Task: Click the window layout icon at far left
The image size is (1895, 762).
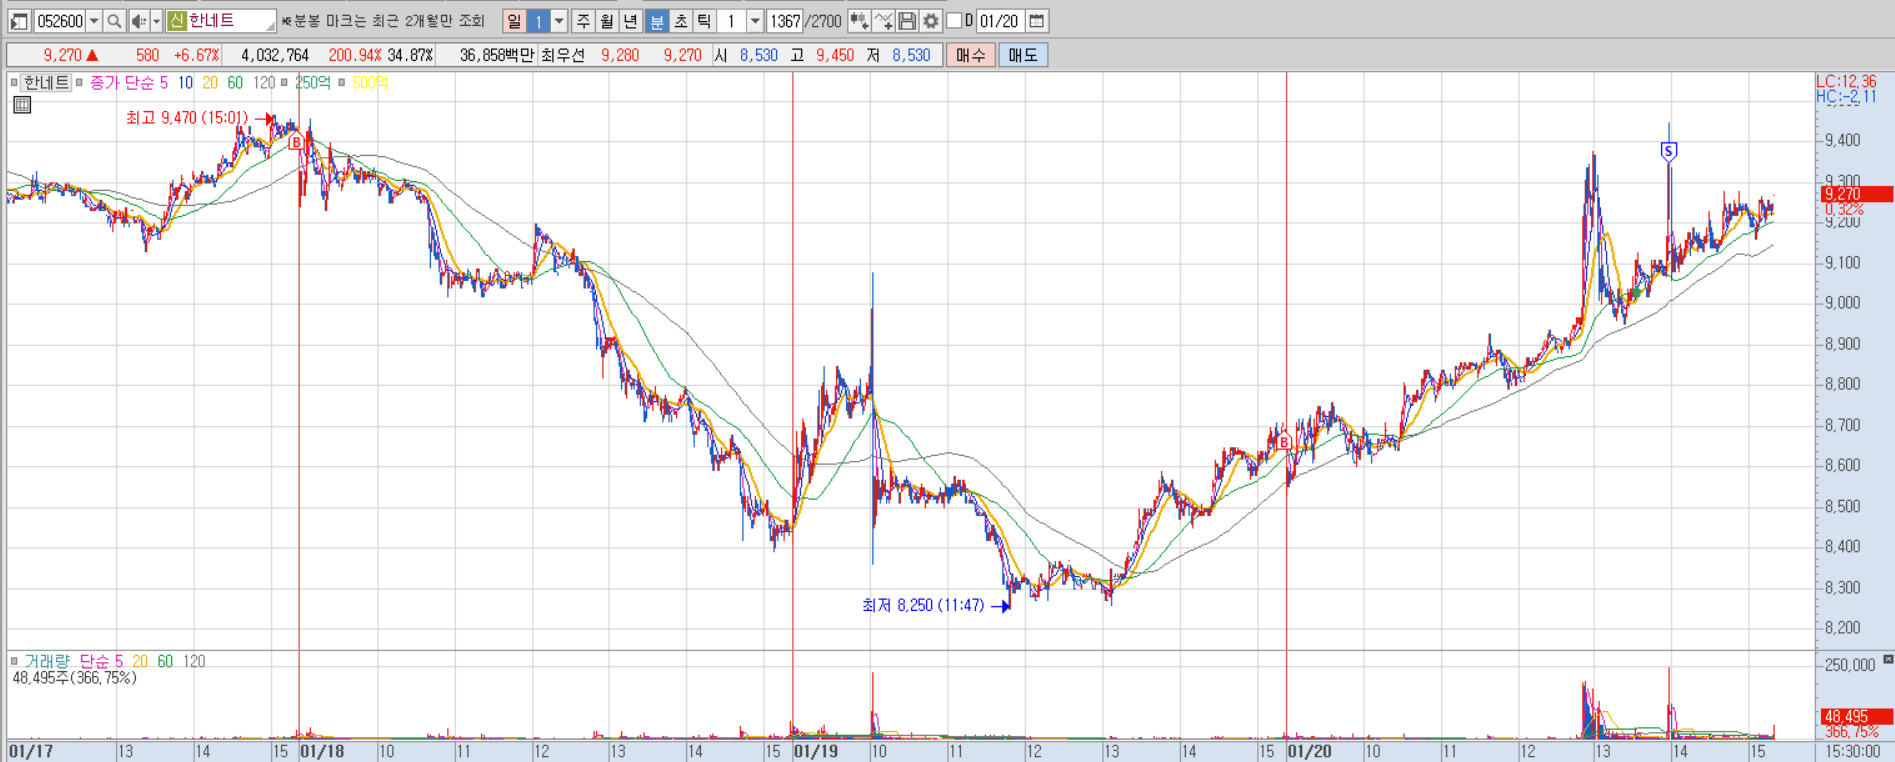Action: (19, 21)
